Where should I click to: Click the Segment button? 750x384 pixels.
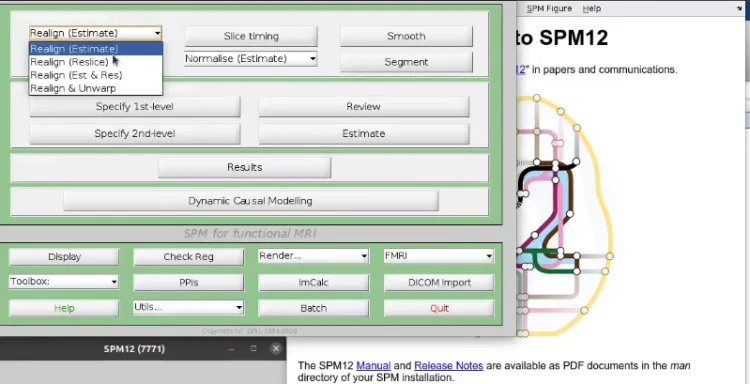click(406, 62)
